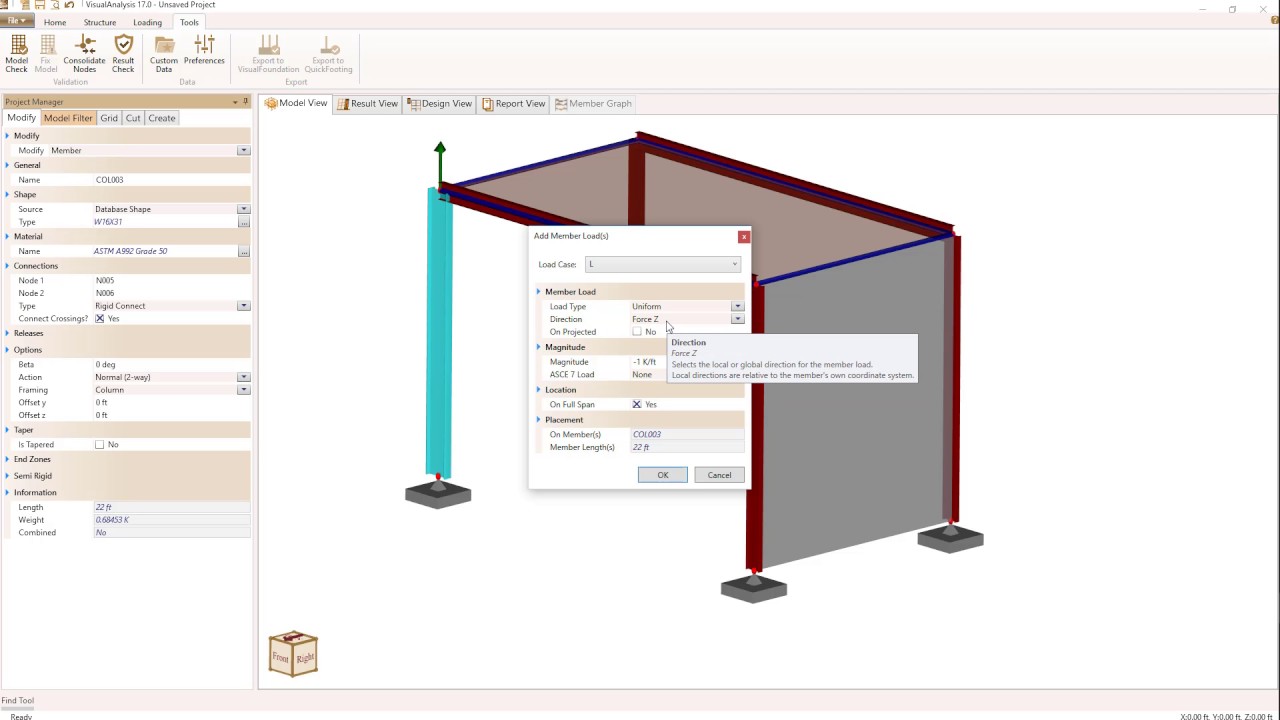Switch to the Structure ribbon tab

[x=100, y=22]
